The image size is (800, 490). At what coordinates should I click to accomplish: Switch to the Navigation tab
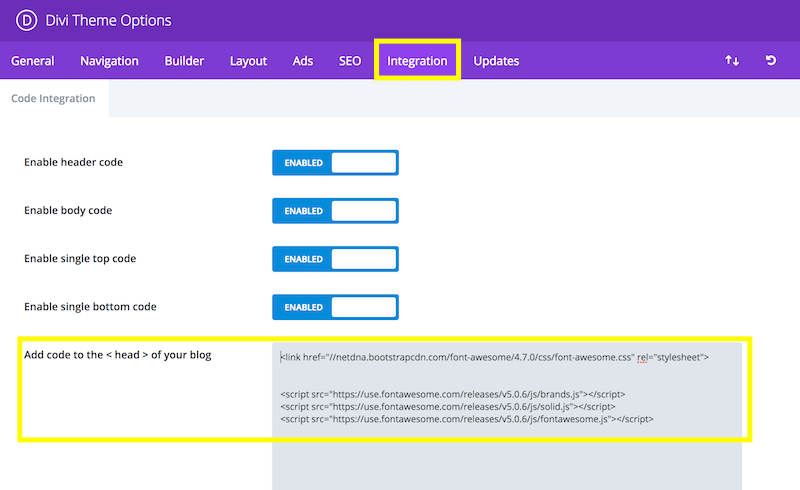click(109, 61)
